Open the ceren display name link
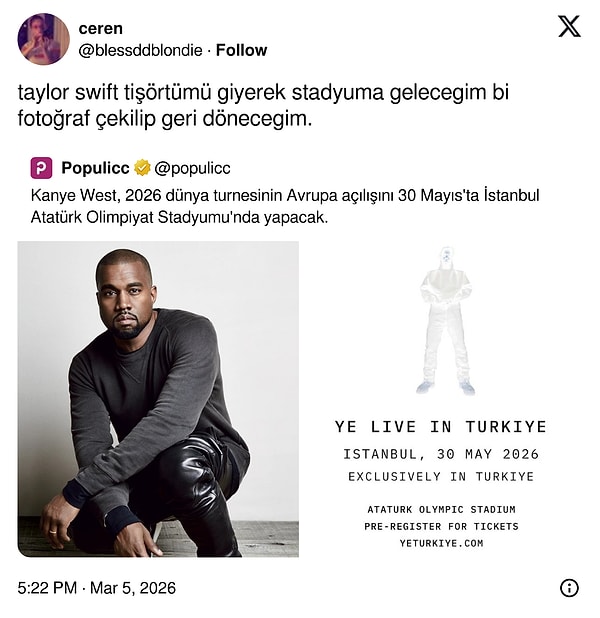The width and height of the screenshot is (600, 618). (x=101, y=28)
